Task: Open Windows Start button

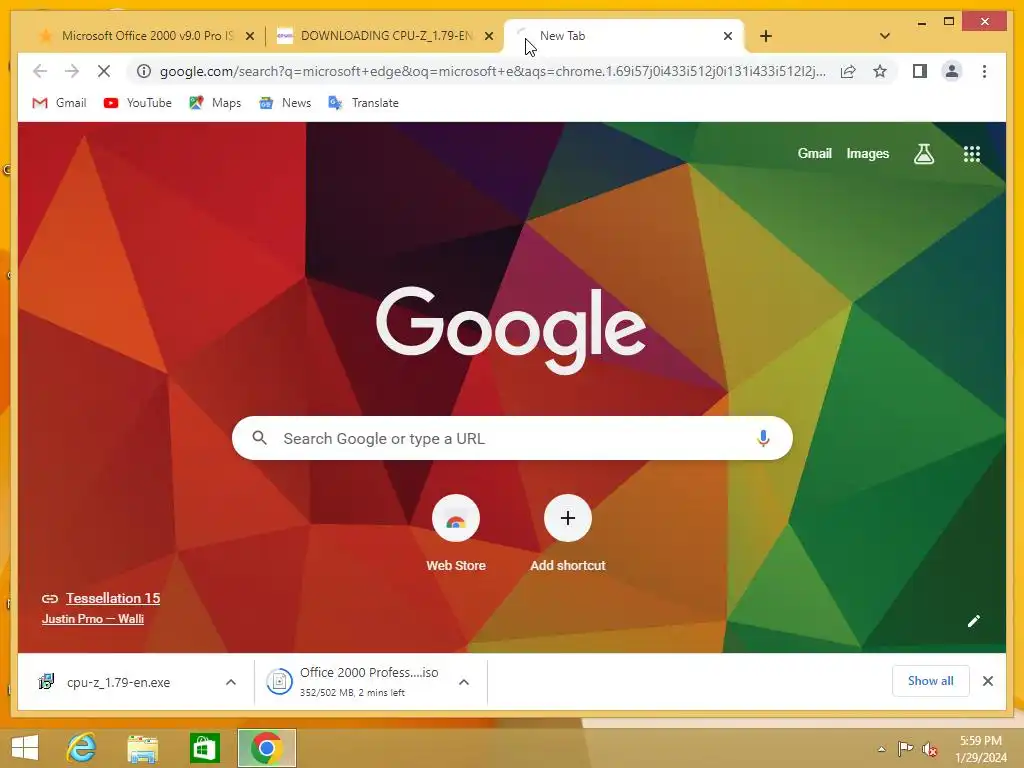Action: tap(25, 748)
